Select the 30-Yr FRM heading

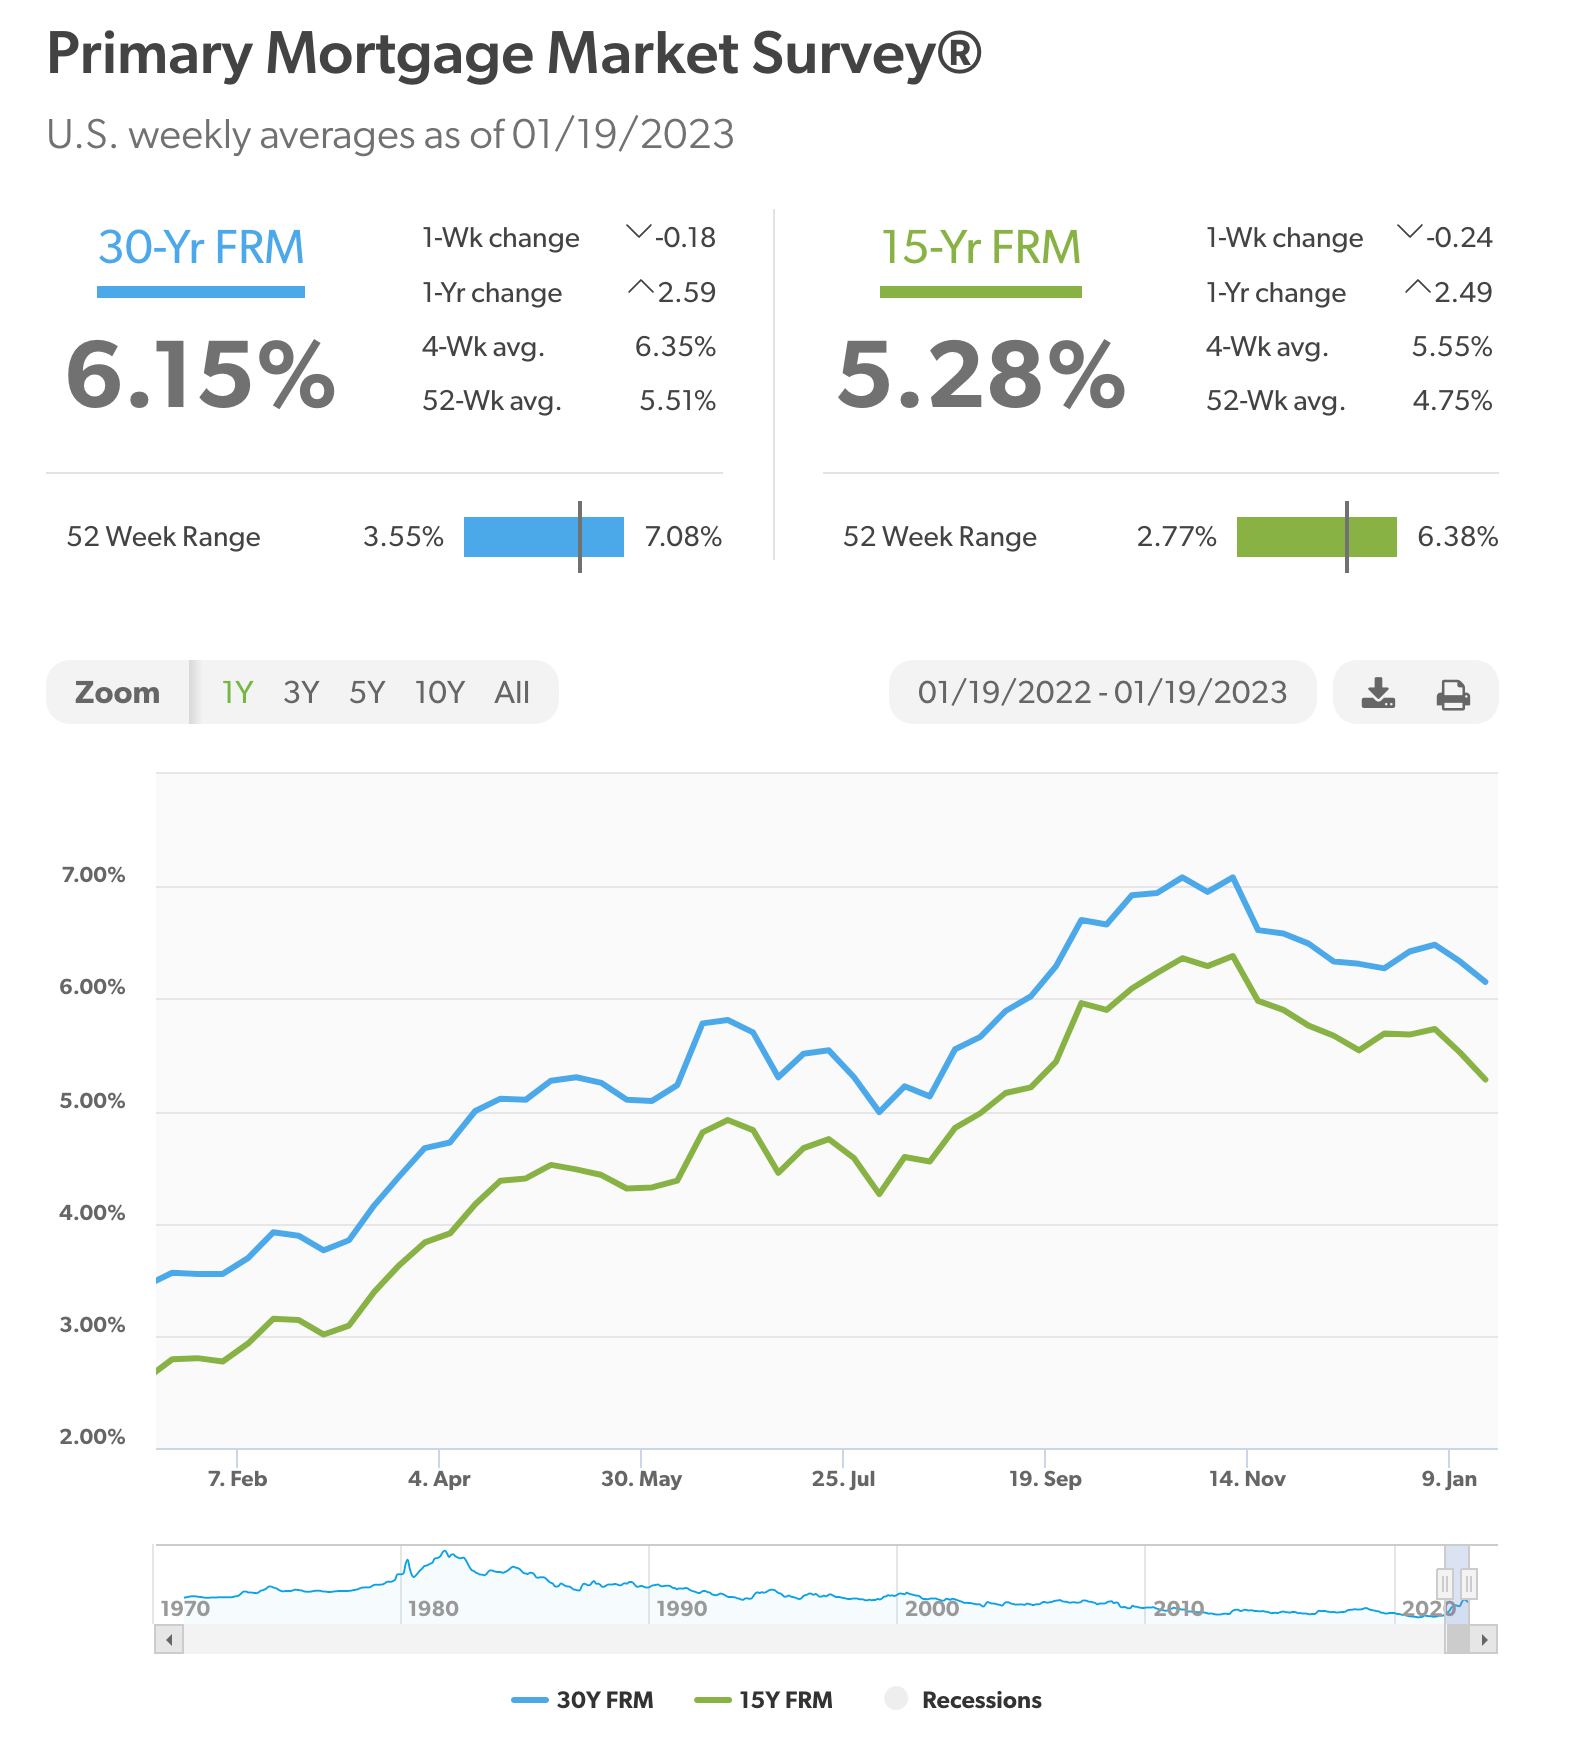coord(201,248)
